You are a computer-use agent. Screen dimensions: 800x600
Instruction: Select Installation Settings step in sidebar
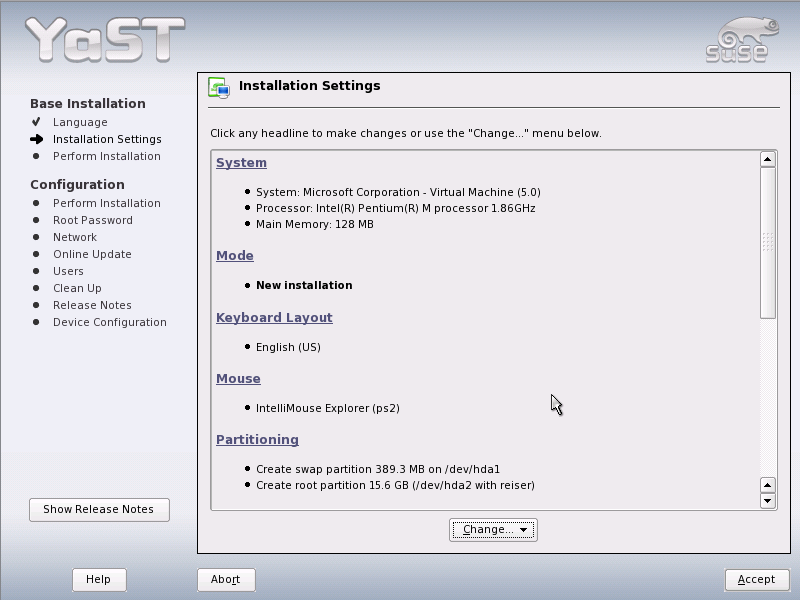click(x=107, y=139)
